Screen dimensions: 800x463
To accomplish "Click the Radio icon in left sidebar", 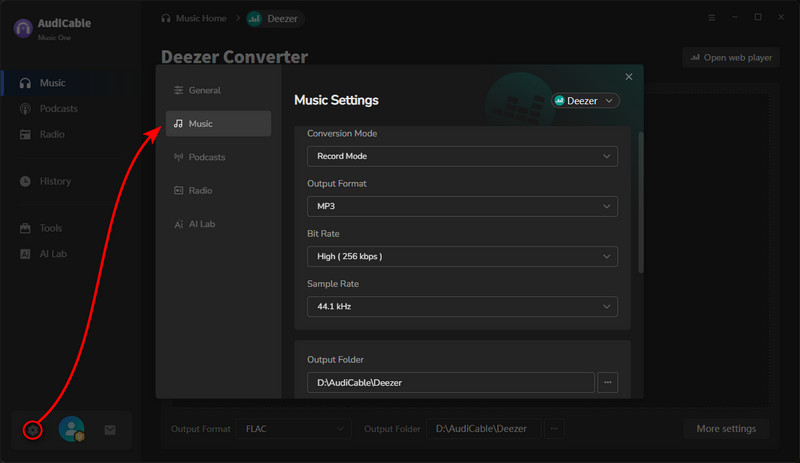I will pos(25,134).
